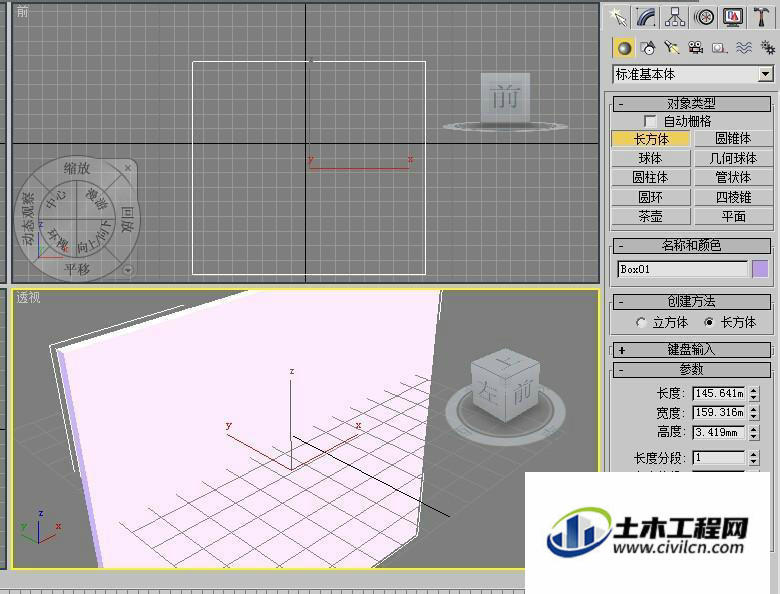Image resolution: width=780 pixels, height=594 pixels.
Task: Click the 宽度 spinner arrows
Action: [x=754, y=412]
